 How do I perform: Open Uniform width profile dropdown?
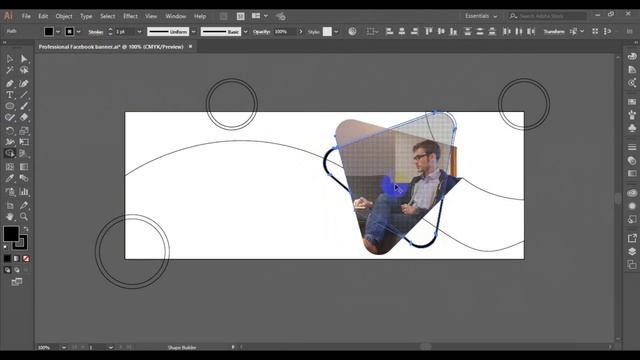coord(193,32)
